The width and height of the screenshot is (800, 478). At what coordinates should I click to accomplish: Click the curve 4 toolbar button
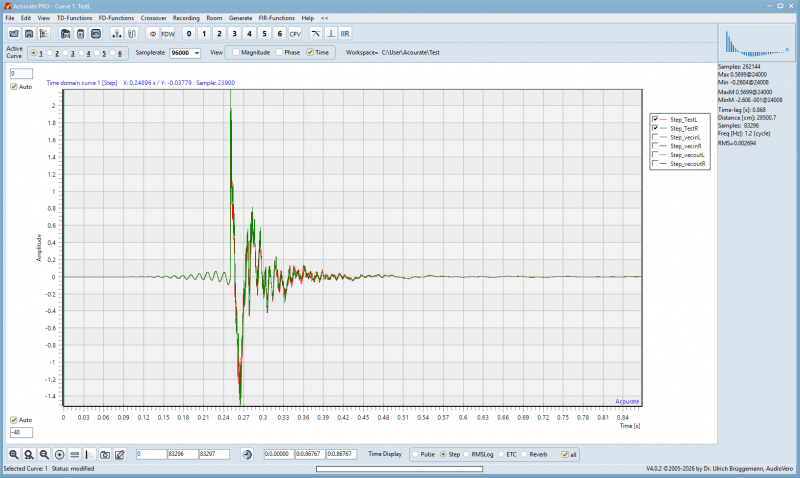point(249,34)
